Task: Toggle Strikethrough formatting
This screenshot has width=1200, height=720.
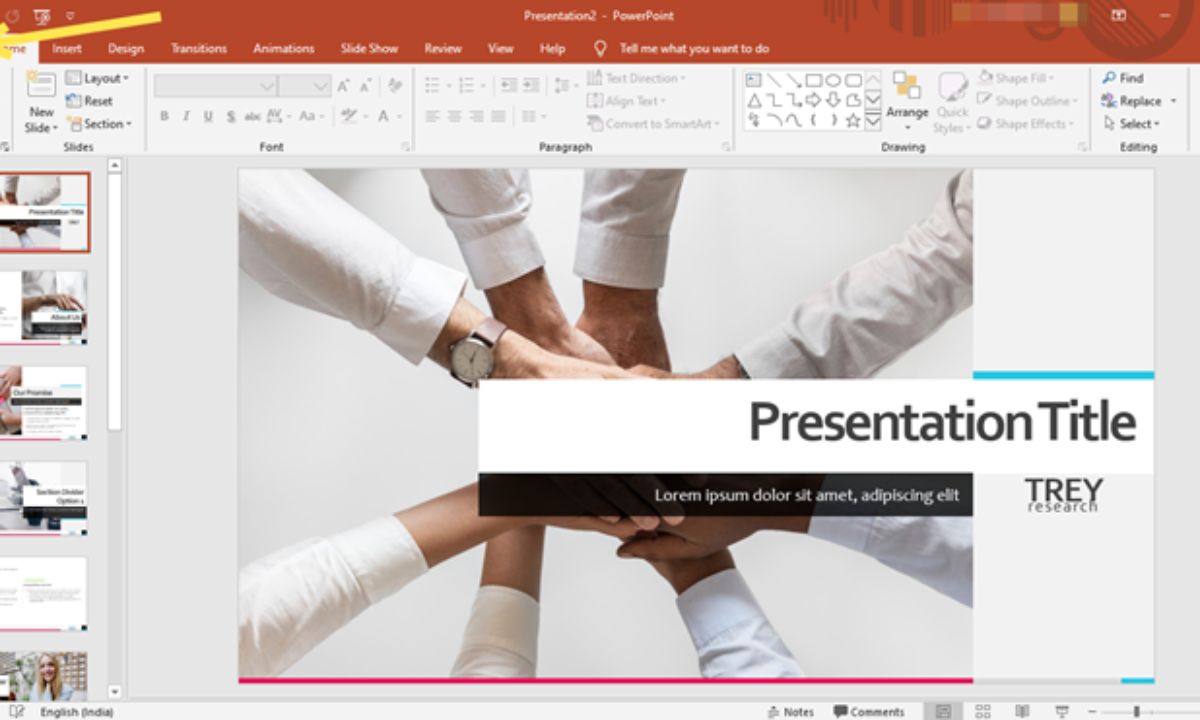Action: click(x=252, y=117)
